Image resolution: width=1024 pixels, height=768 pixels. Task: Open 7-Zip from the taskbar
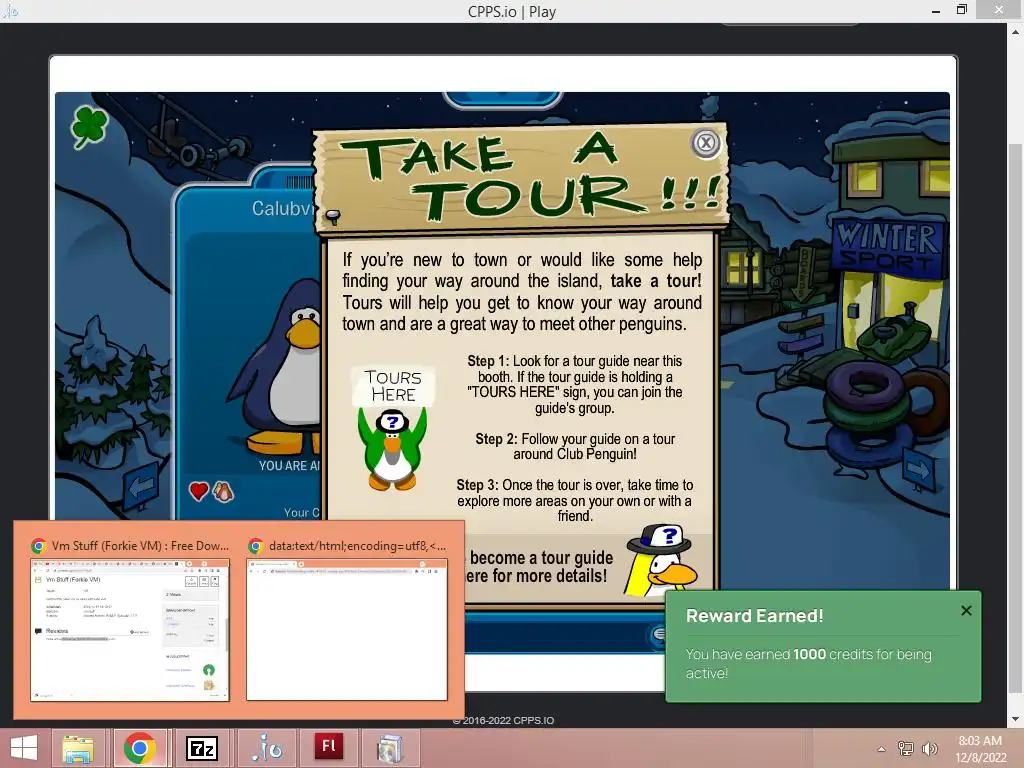[202, 748]
